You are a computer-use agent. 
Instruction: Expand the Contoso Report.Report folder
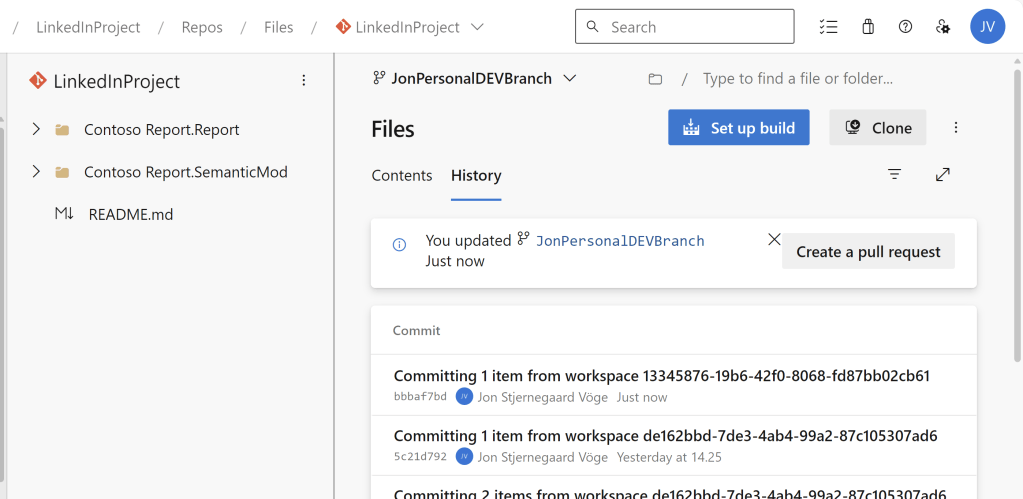click(x=36, y=130)
